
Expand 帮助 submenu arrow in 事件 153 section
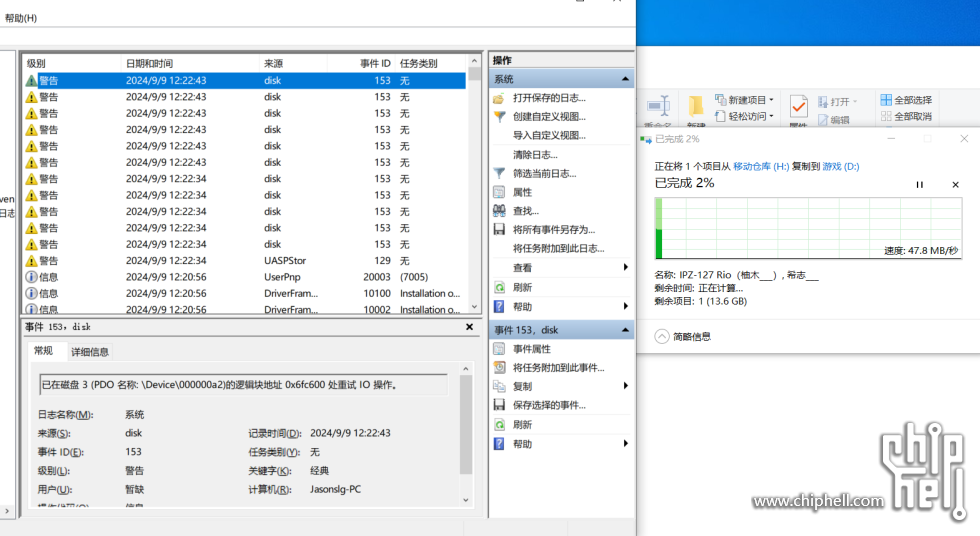(626, 444)
